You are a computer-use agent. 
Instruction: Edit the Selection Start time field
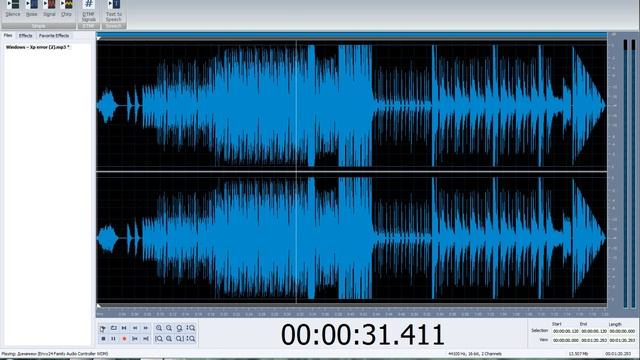click(566, 331)
